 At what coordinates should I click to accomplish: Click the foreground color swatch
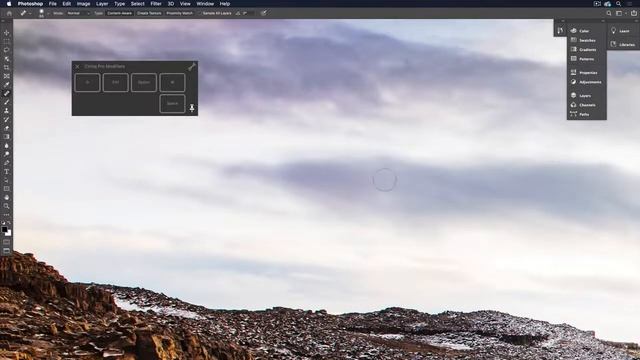coord(4,229)
